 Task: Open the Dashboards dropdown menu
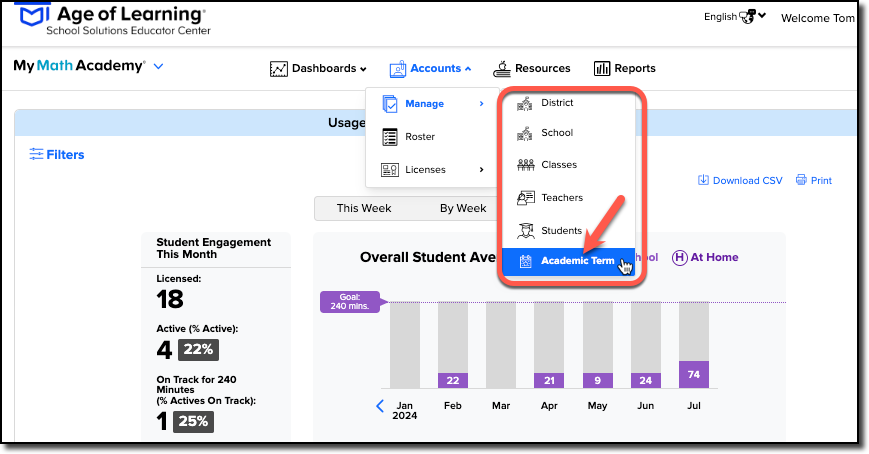point(318,69)
